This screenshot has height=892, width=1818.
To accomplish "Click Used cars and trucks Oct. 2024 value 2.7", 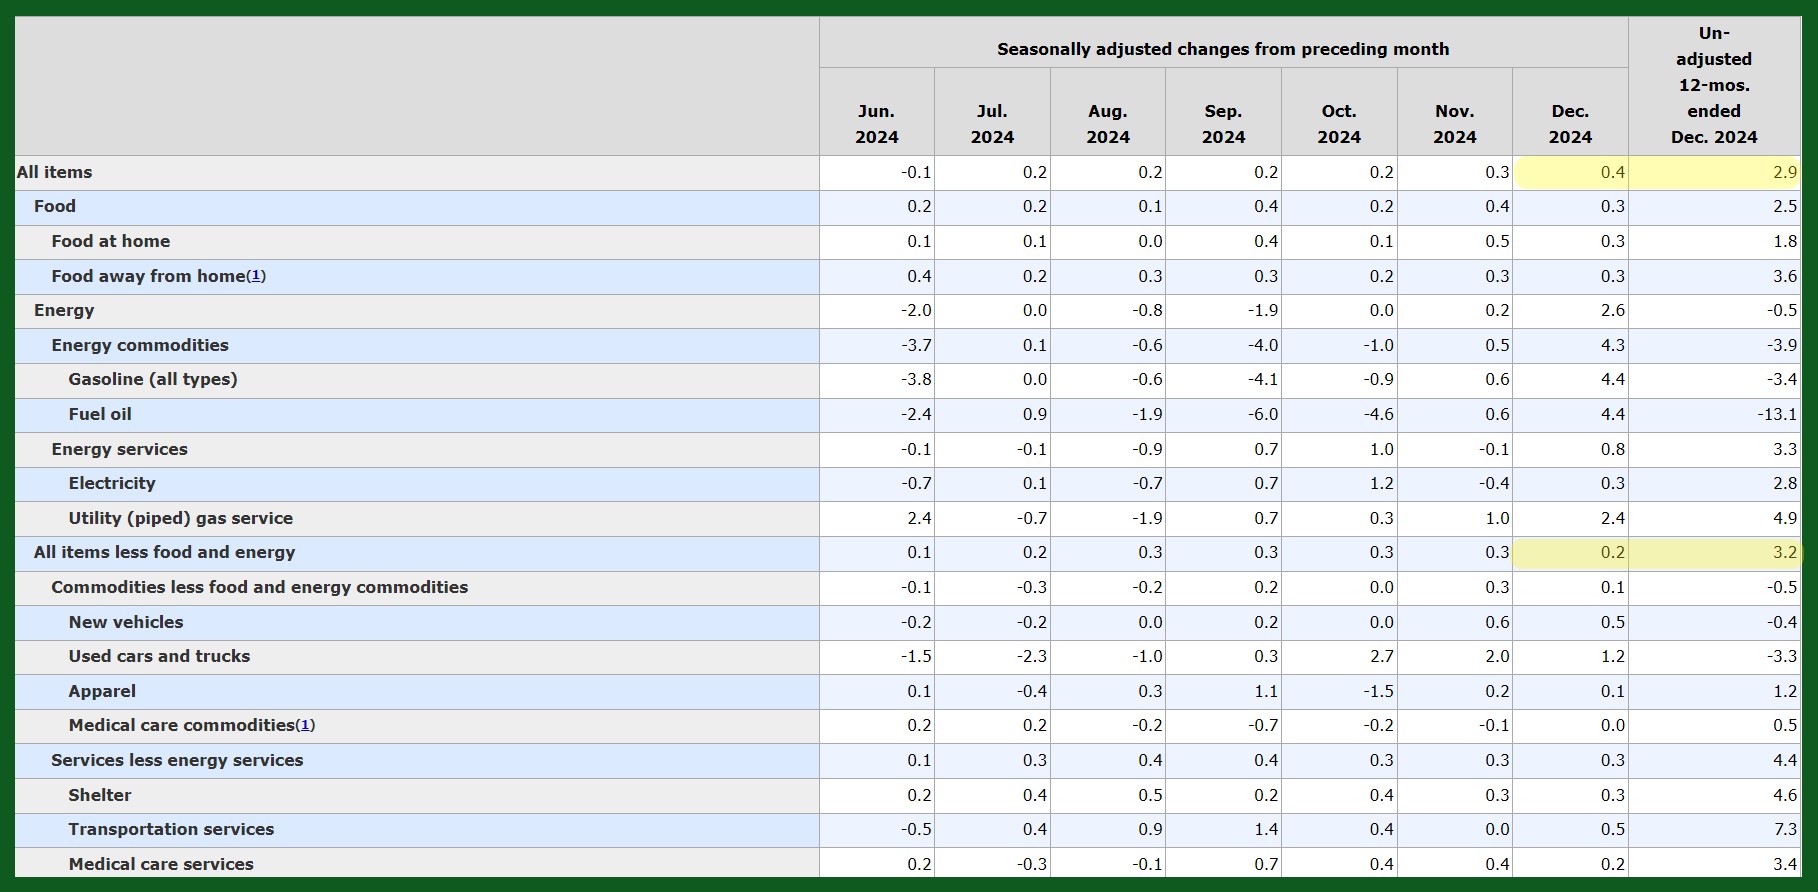I will [1381, 656].
